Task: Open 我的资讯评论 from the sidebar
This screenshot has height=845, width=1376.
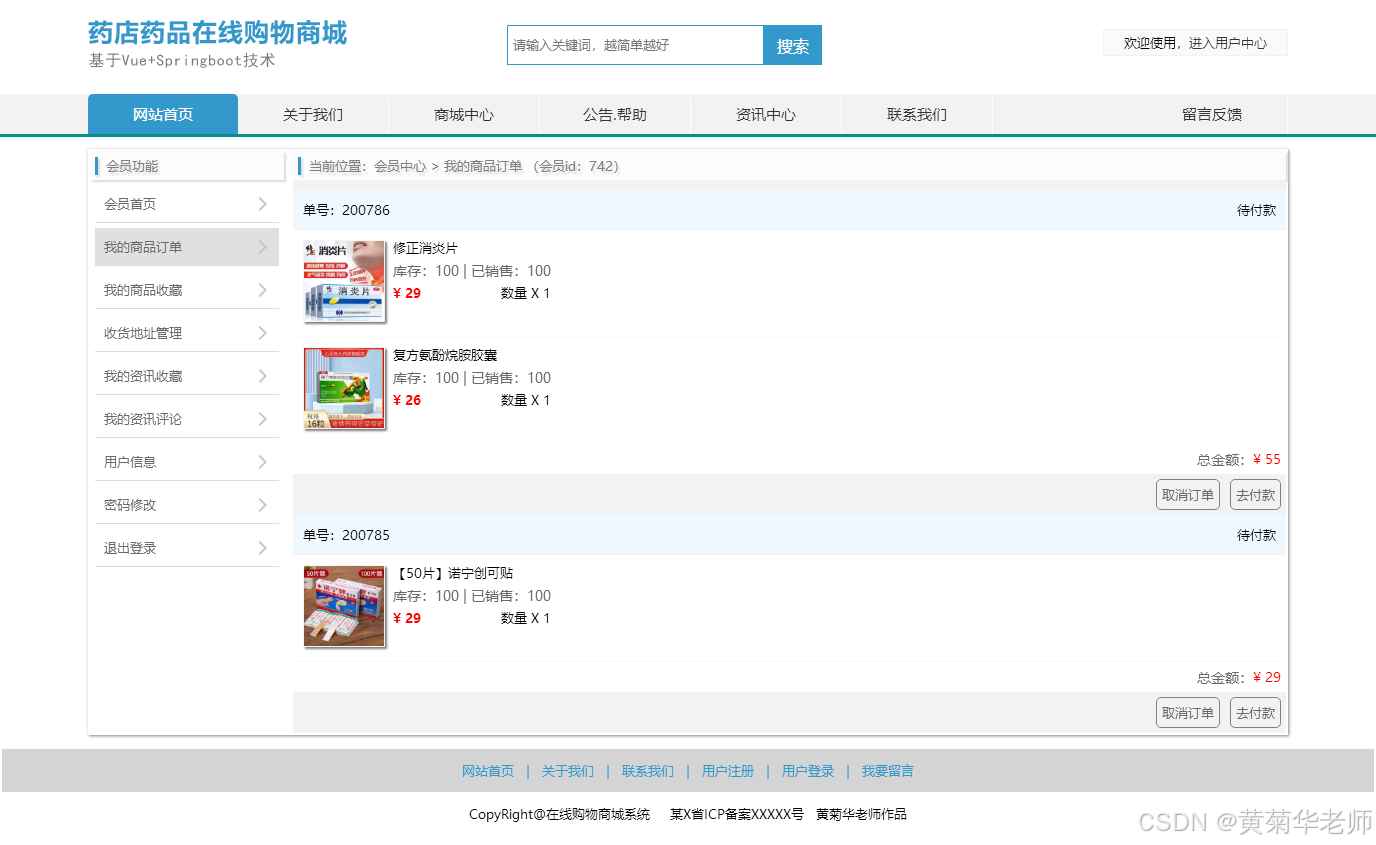Action: coord(186,418)
